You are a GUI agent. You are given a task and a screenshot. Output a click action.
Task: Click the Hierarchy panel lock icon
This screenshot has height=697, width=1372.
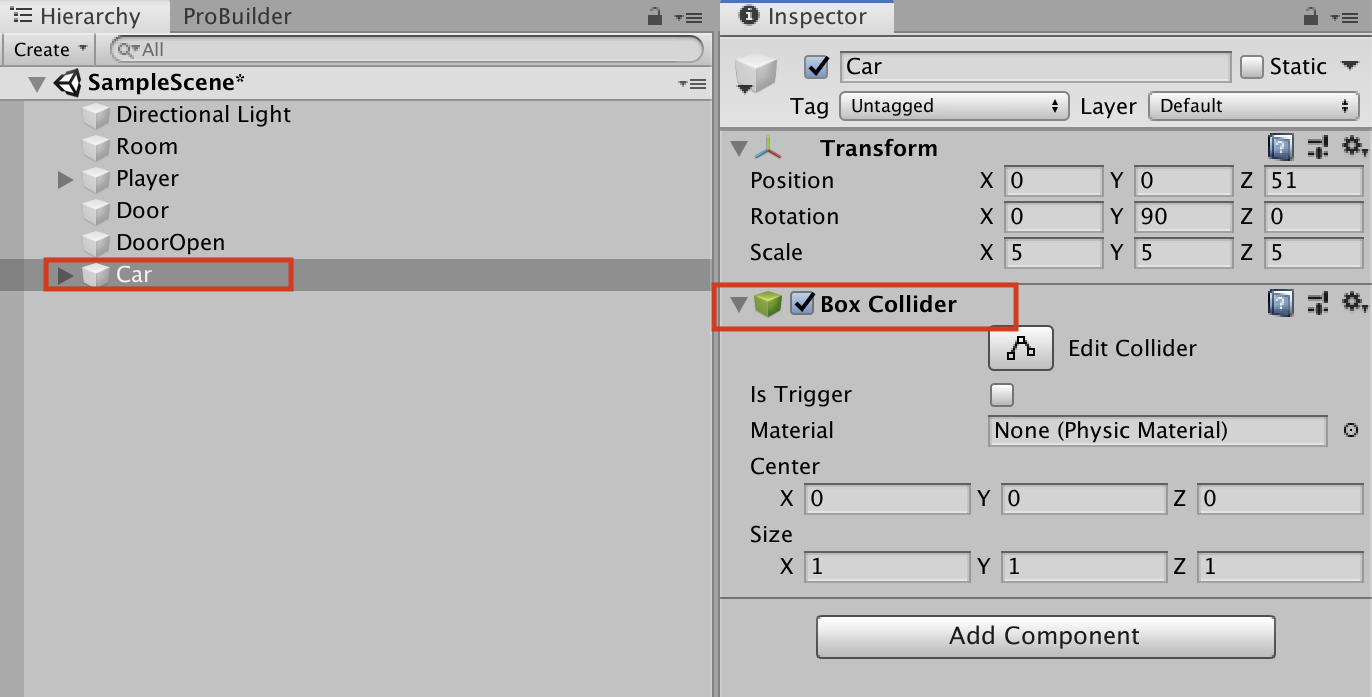click(655, 17)
